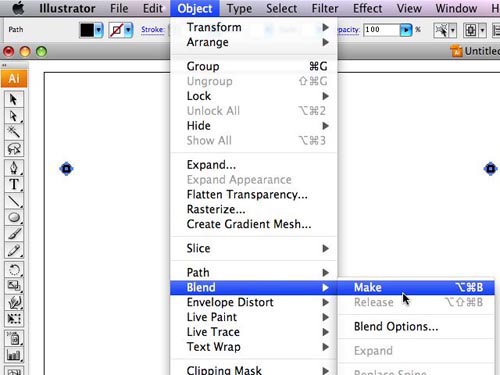The height and width of the screenshot is (375, 500).
Task: Expand the Arrange submenu
Action: tap(326, 42)
